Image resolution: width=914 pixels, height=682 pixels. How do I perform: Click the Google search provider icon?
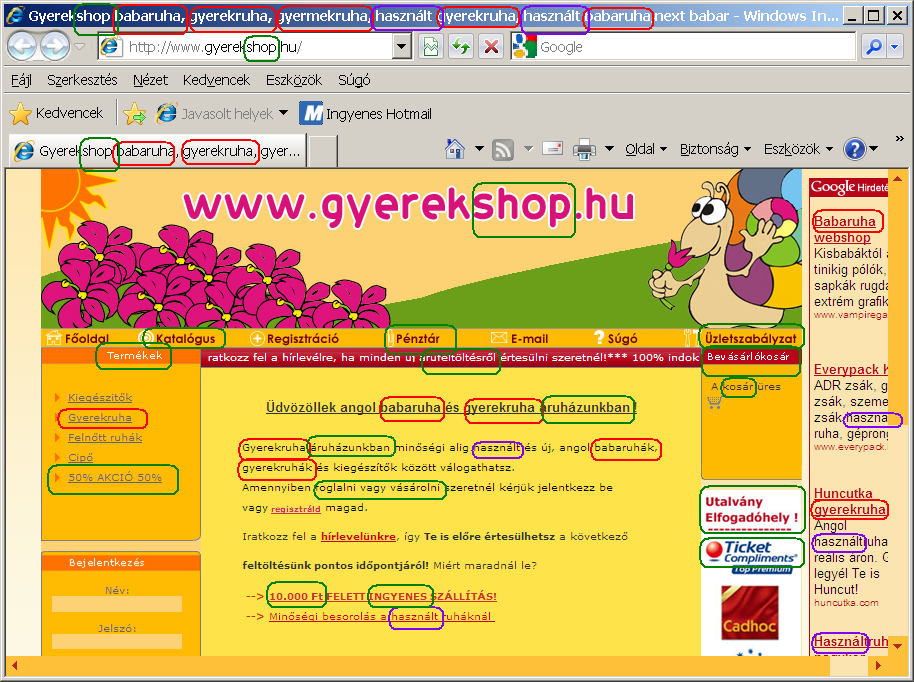tap(524, 47)
